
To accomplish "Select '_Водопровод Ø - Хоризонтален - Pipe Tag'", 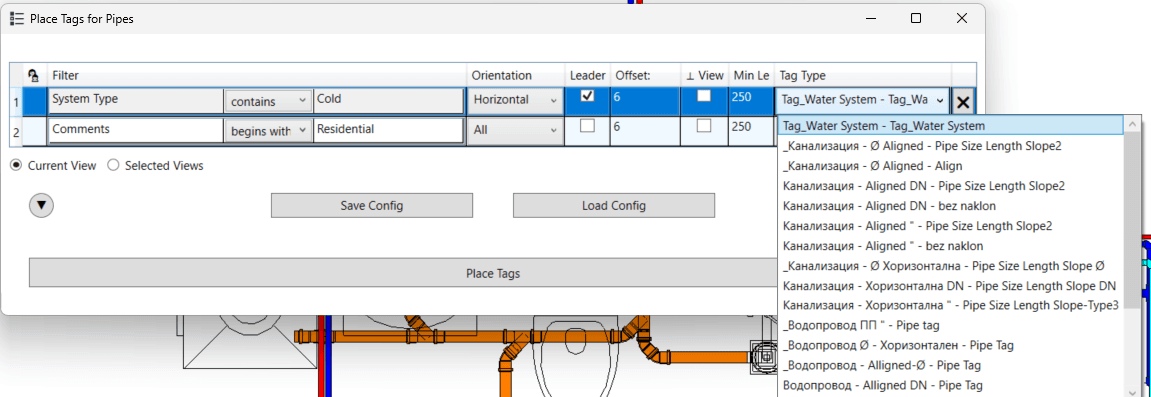I will pos(951,345).
